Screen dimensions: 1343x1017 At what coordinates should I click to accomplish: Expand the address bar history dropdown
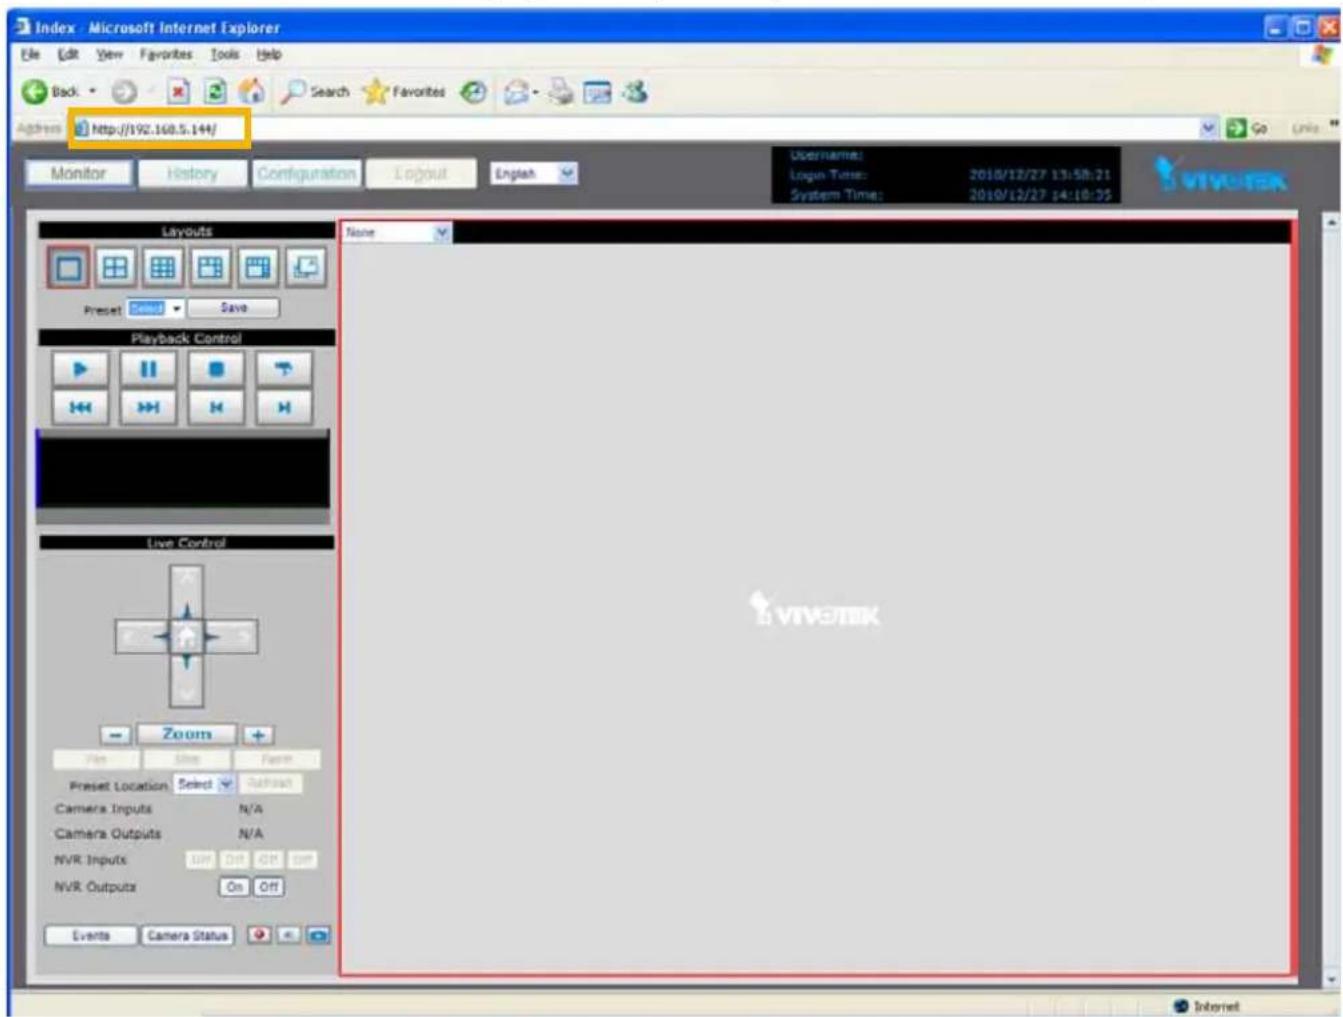pyautogui.click(x=1209, y=128)
